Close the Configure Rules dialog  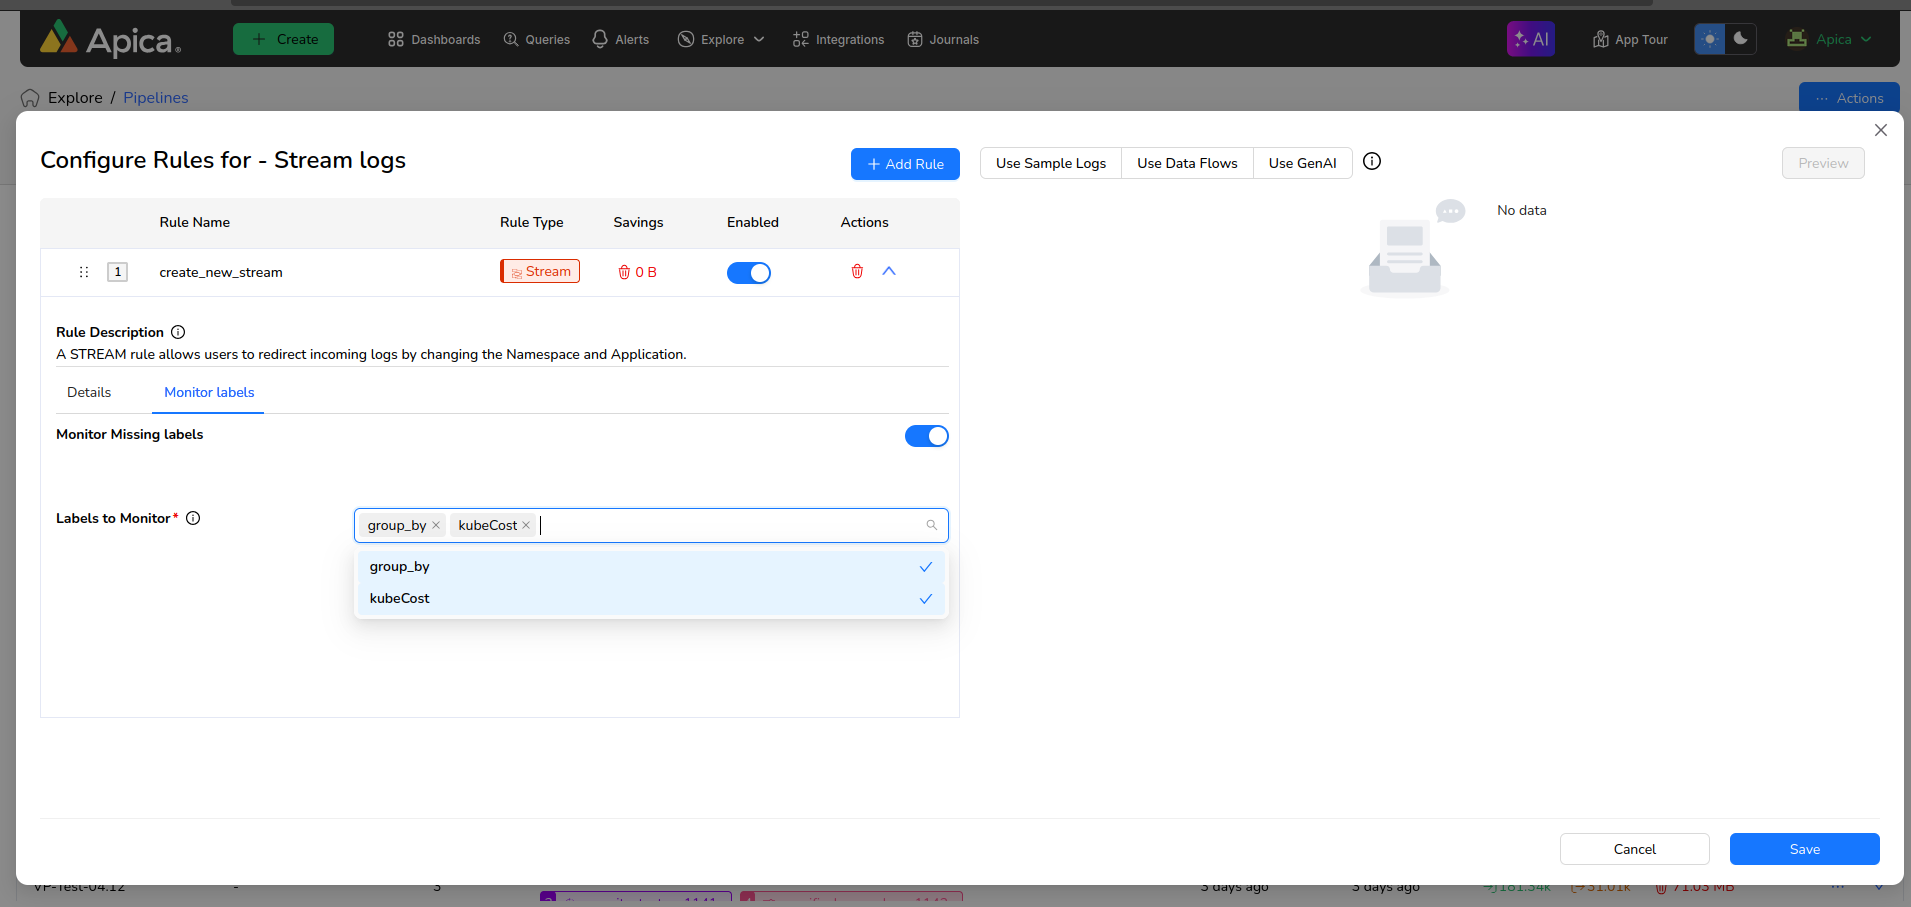click(1880, 130)
